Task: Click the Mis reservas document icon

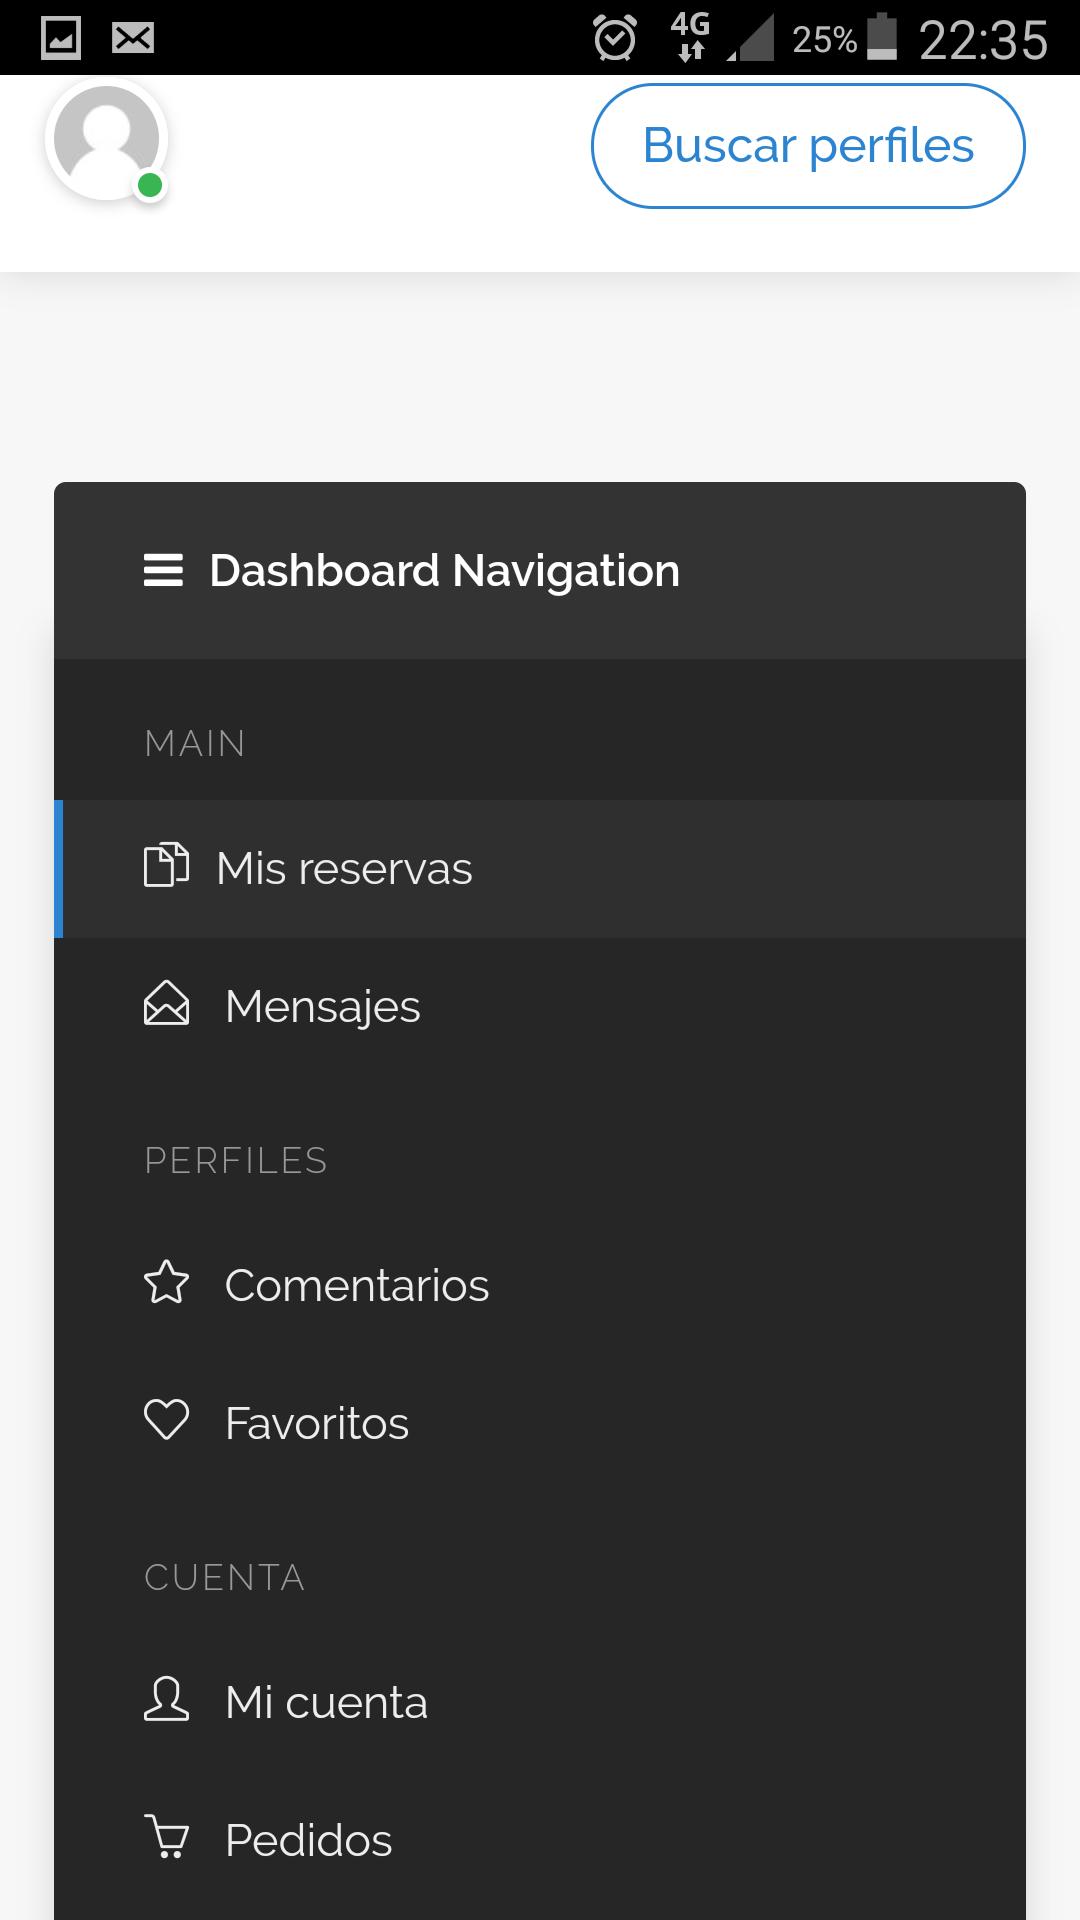Action: click(166, 866)
